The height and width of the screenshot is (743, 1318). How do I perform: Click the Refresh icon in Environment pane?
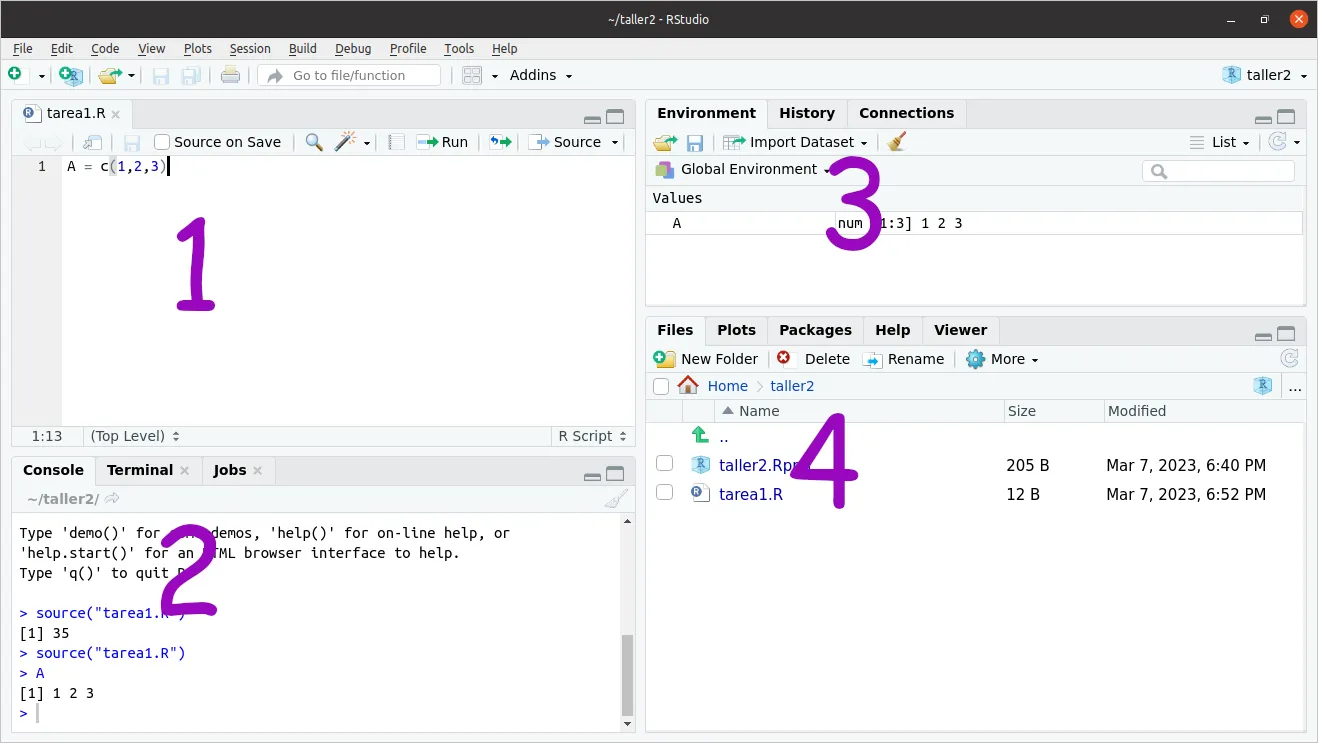click(1277, 142)
